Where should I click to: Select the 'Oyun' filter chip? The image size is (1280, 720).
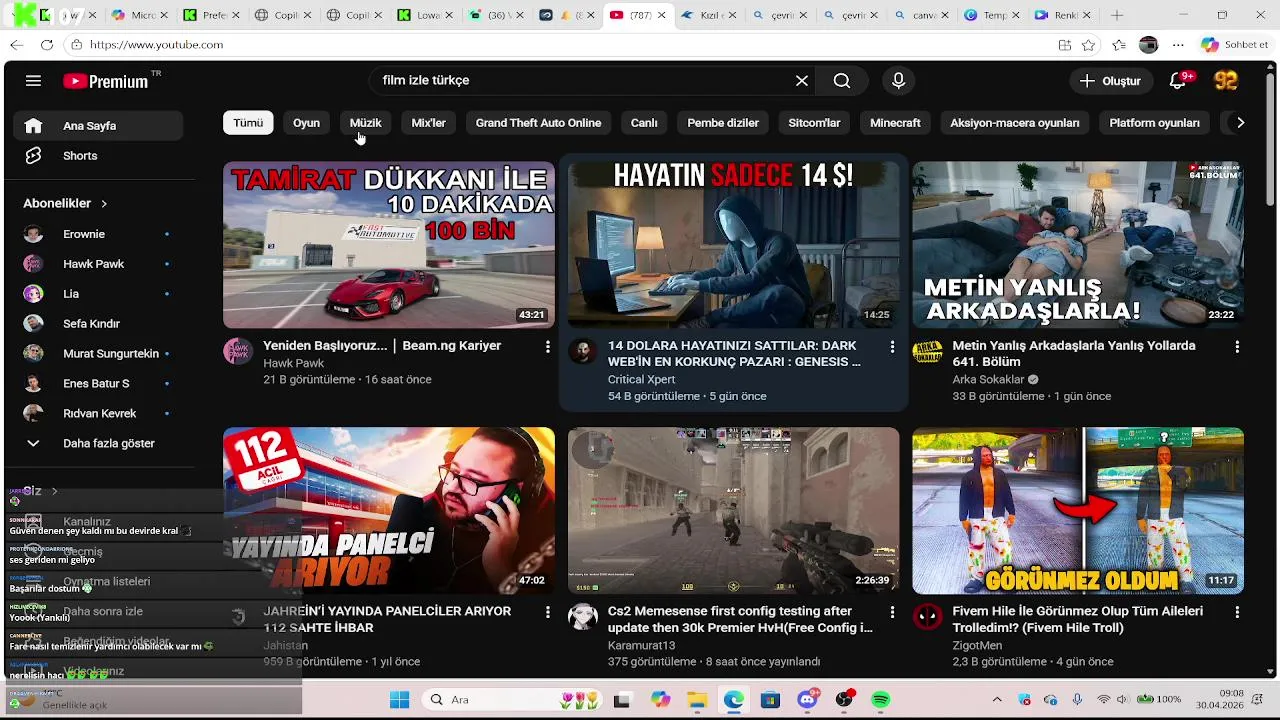(306, 123)
